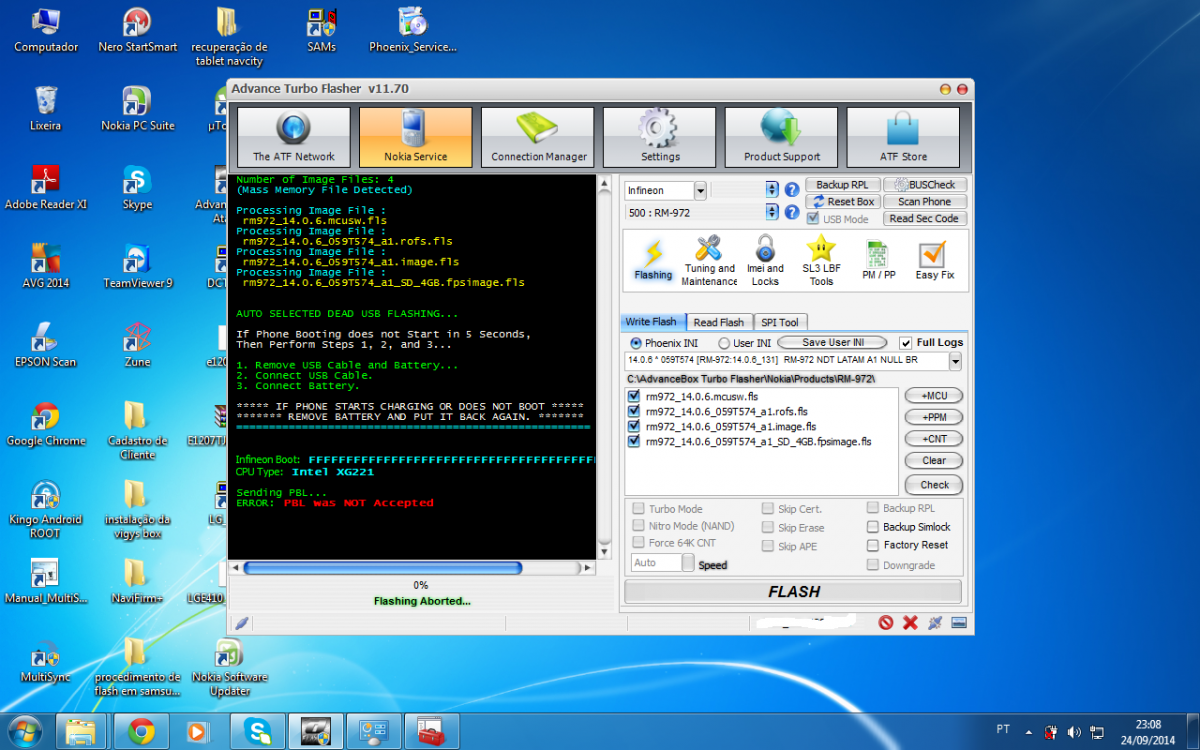Select Phoenix INI radio button
This screenshot has width=1200, height=750.
click(x=635, y=343)
